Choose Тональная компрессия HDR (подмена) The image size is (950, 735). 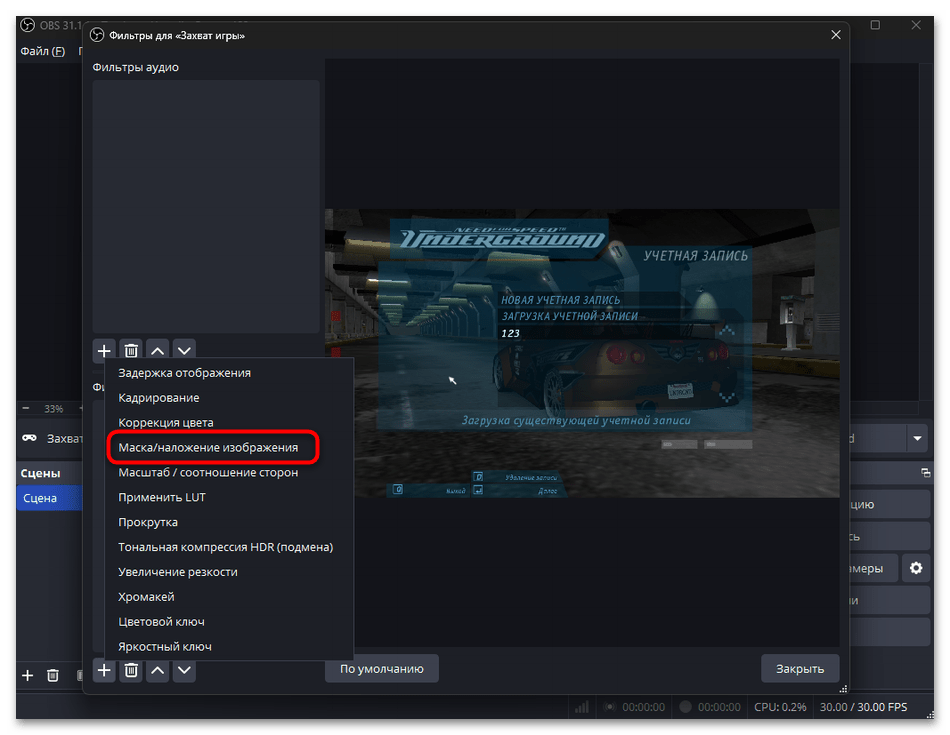pos(229,547)
